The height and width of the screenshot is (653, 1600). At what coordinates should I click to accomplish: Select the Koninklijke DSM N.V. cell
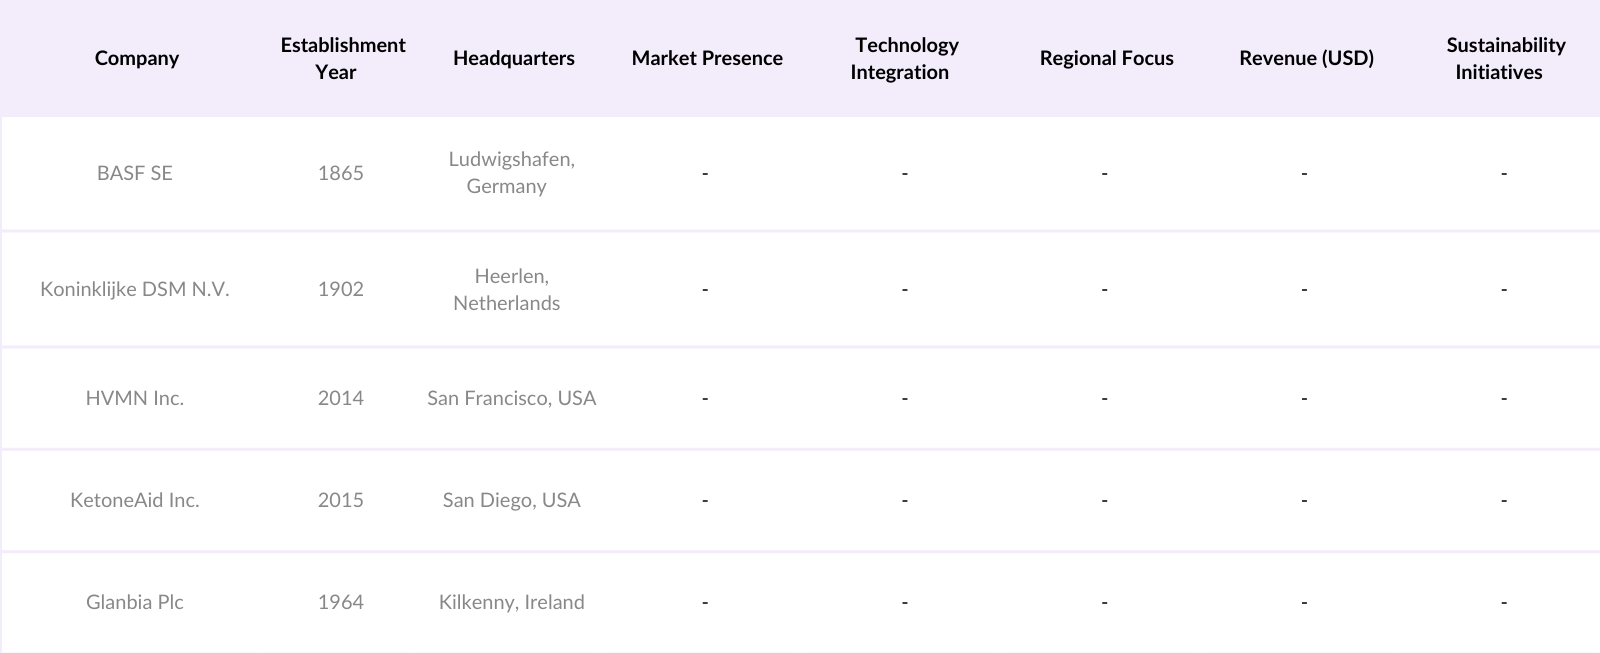coord(135,289)
